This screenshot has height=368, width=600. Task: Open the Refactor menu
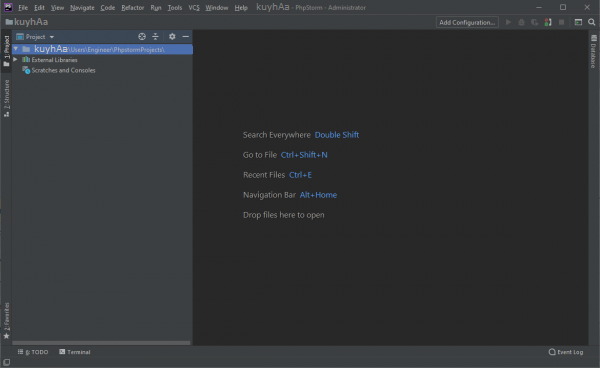[x=132, y=8]
